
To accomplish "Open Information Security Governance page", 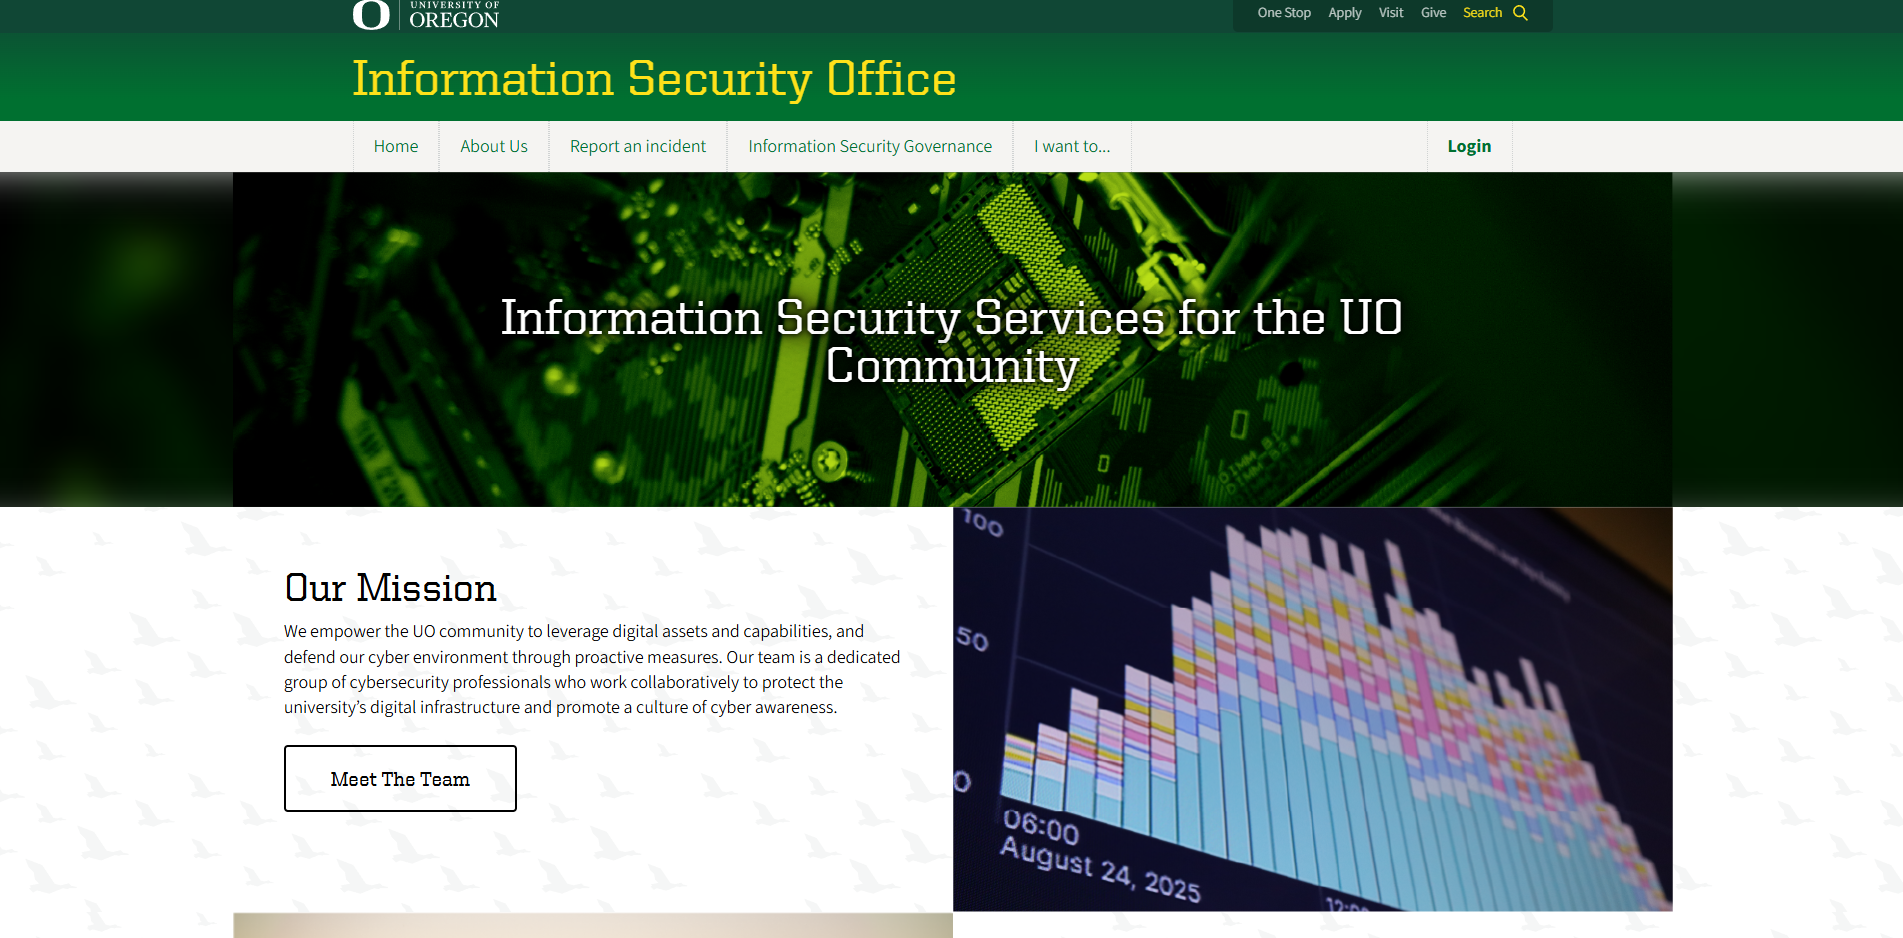I will click(x=869, y=146).
